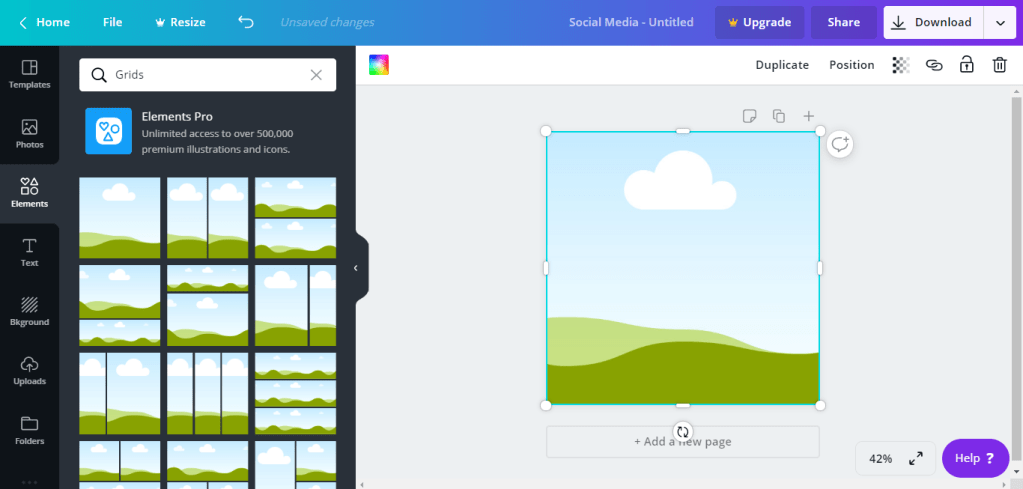Duplicate page using the copy icon
Screen dimensions: 1023x489
pyautogui.click(x=779, y=116)
